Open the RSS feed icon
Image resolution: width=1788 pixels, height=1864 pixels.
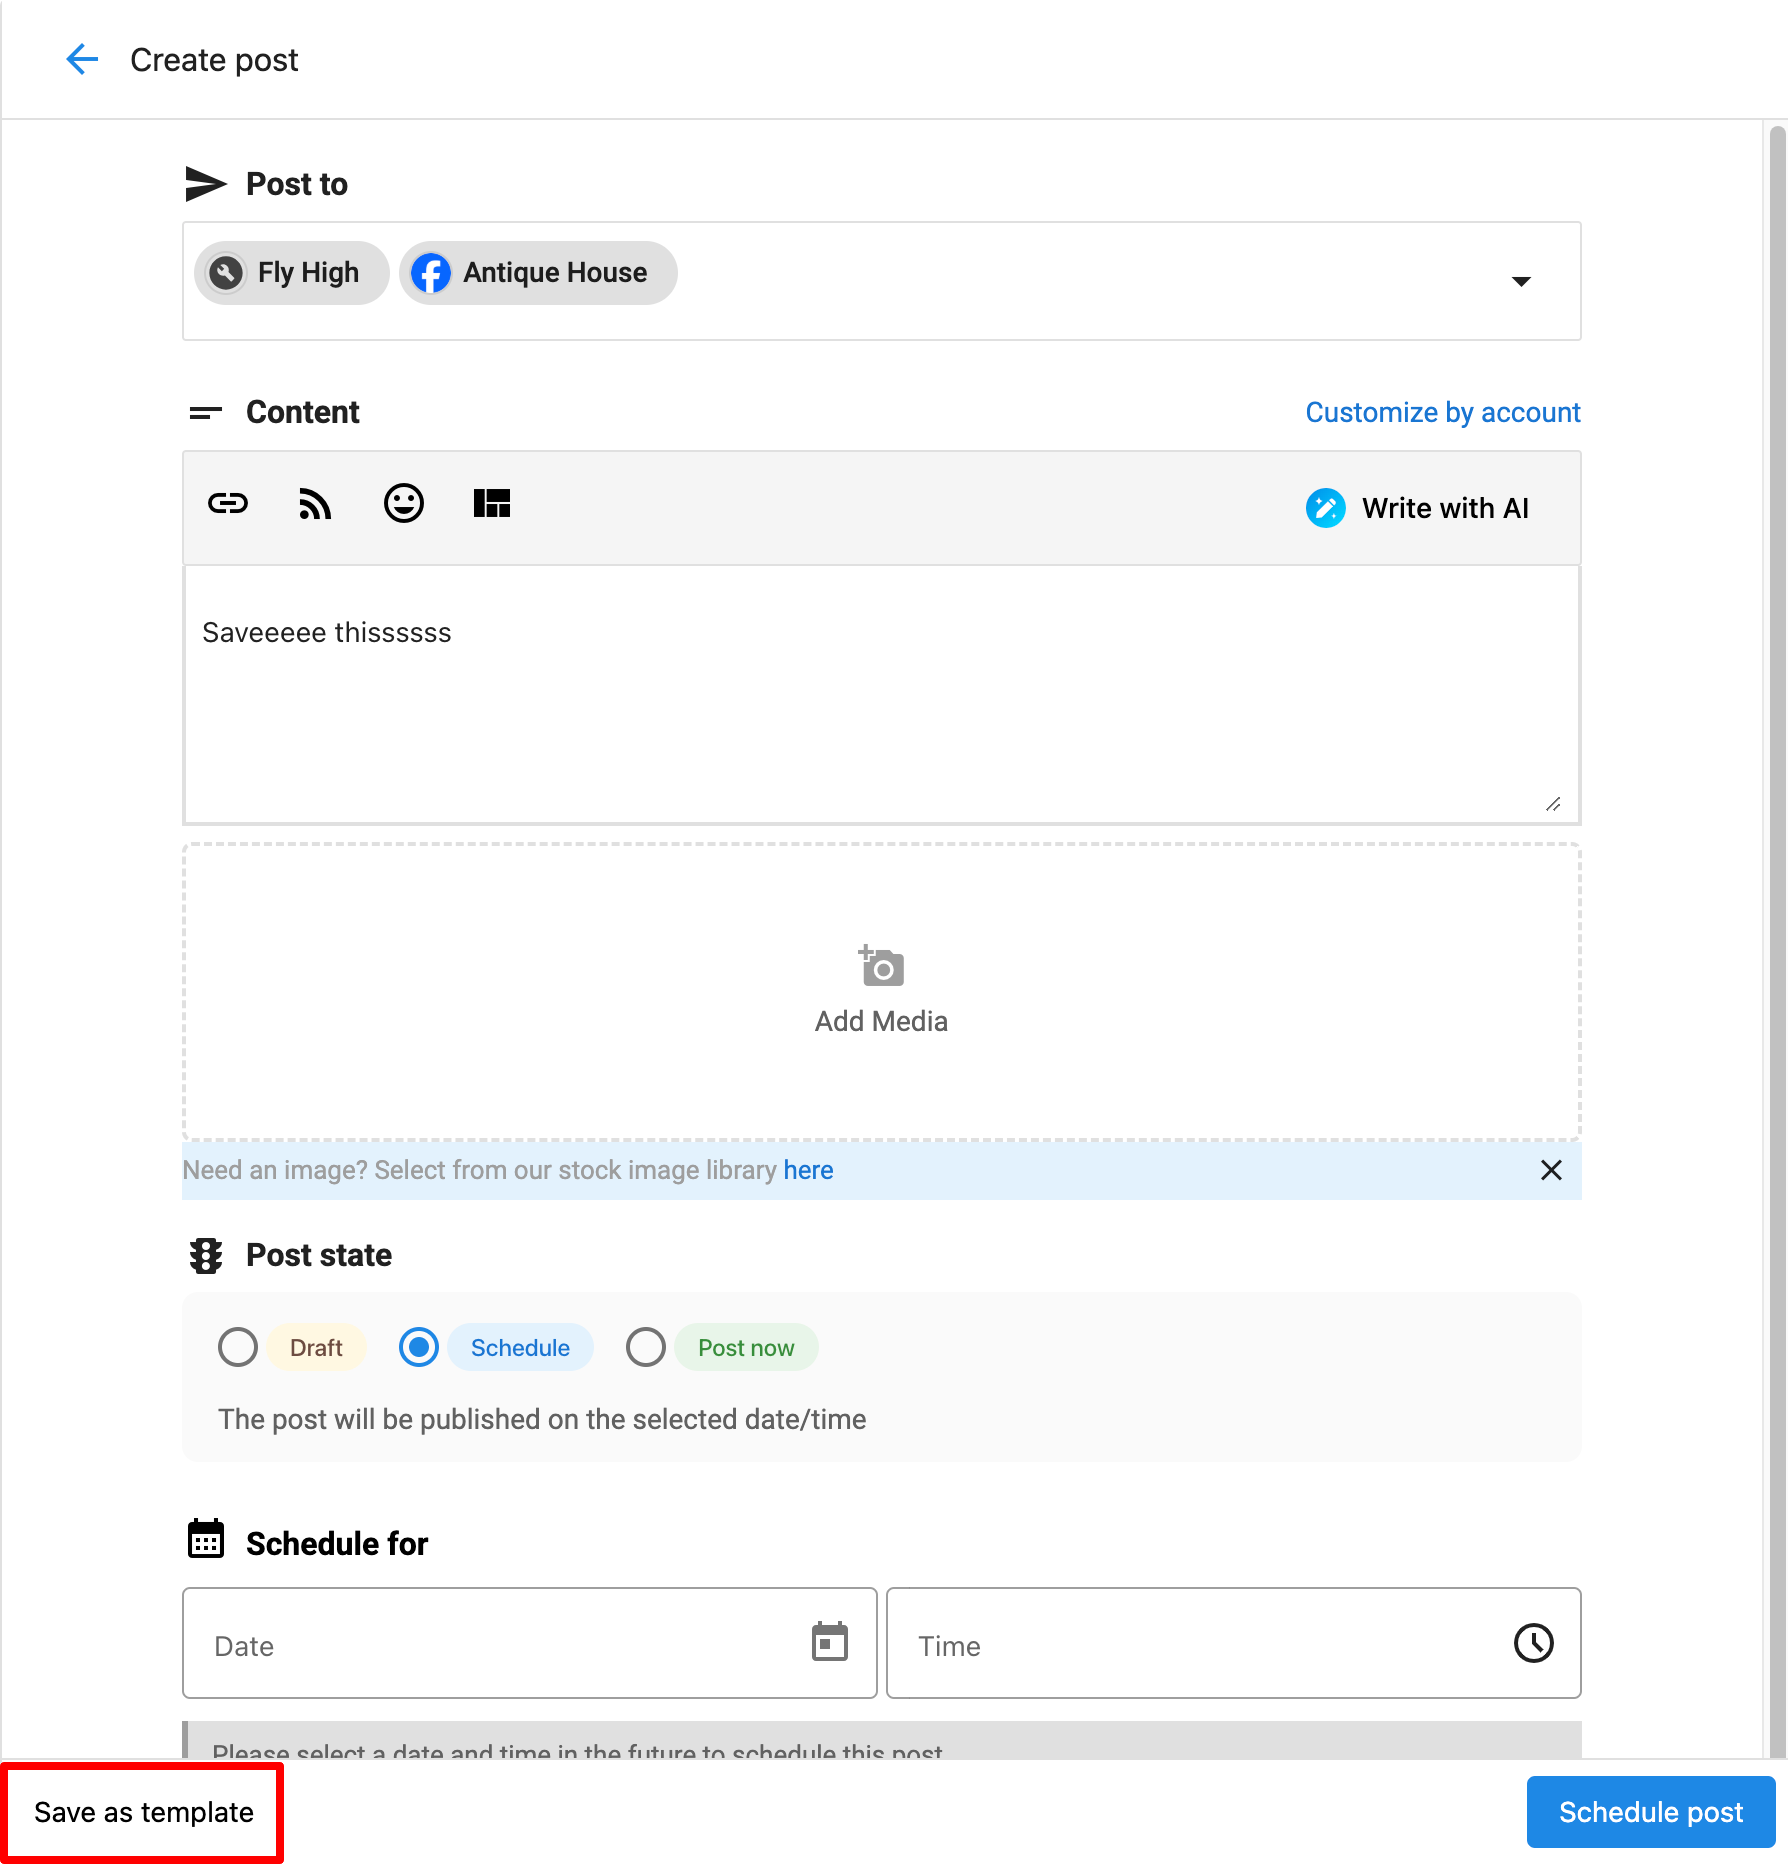pyautogui.click(x=315, y=504)
